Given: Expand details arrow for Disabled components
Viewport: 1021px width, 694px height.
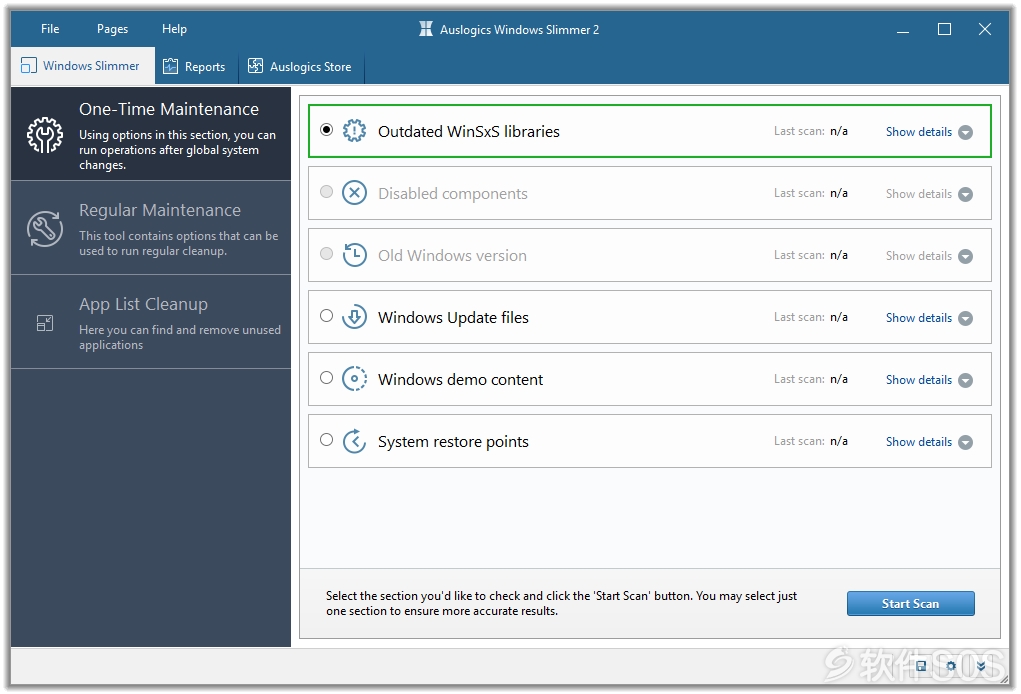Looking at the screenshot, I should tap(966, 194).
